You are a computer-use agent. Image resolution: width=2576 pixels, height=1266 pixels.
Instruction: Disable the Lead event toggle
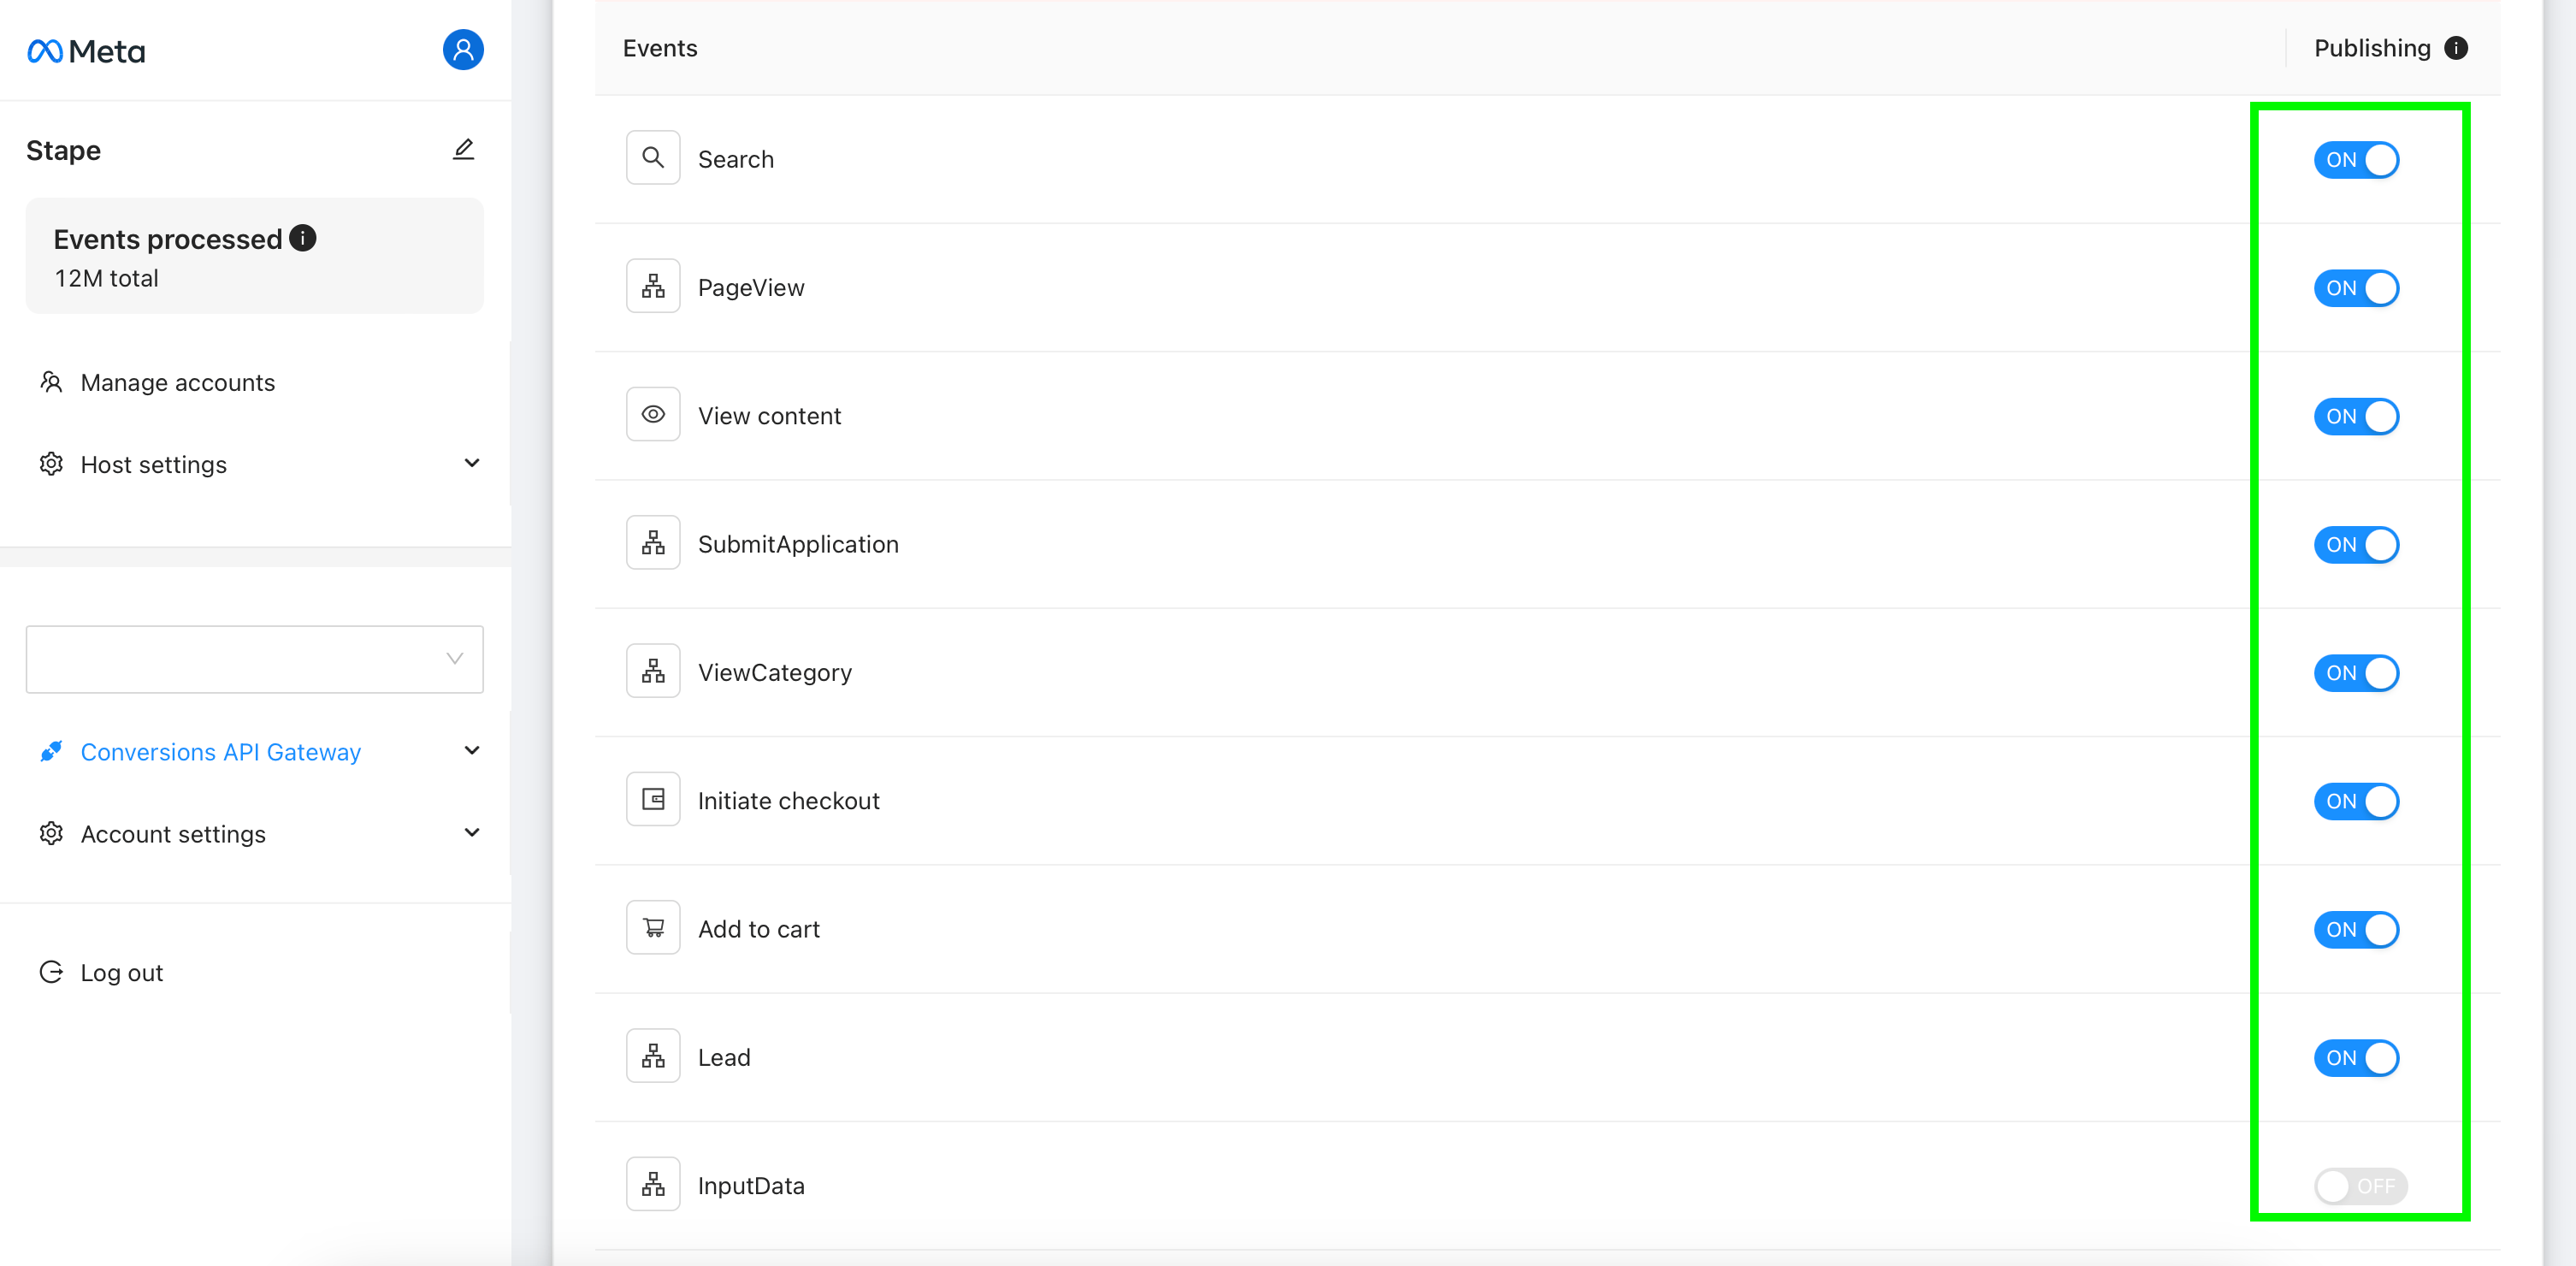[x=2356, y=1058]
